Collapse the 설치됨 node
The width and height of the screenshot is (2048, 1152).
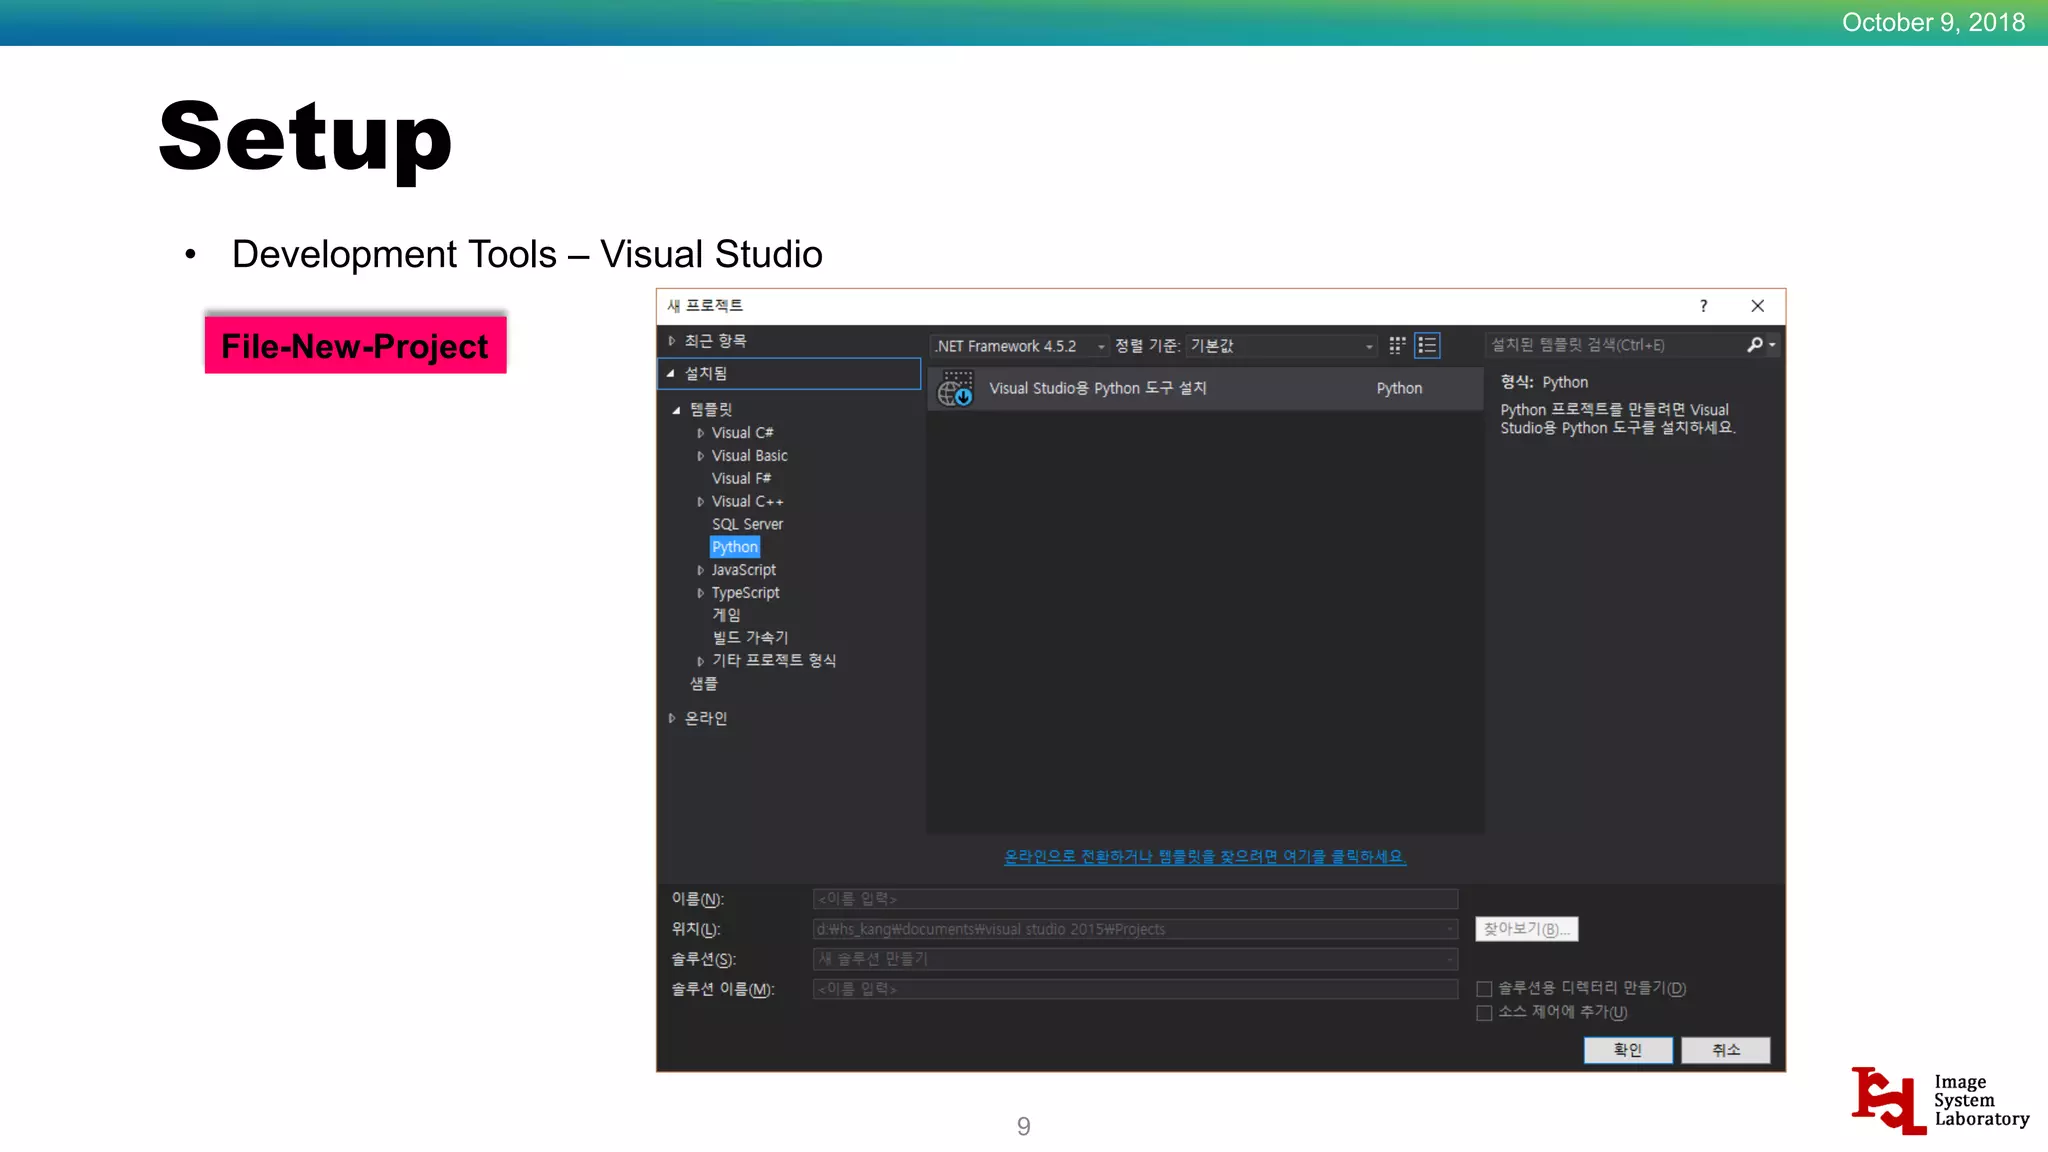coord(671,373)
